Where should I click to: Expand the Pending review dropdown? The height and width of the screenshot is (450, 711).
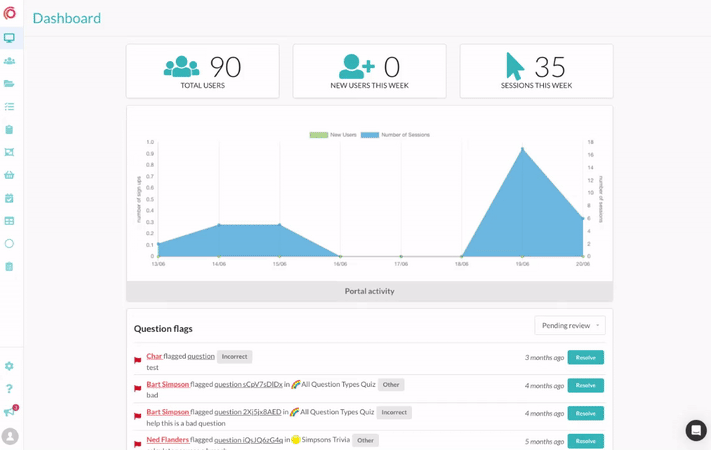click(x=570, y=325)
